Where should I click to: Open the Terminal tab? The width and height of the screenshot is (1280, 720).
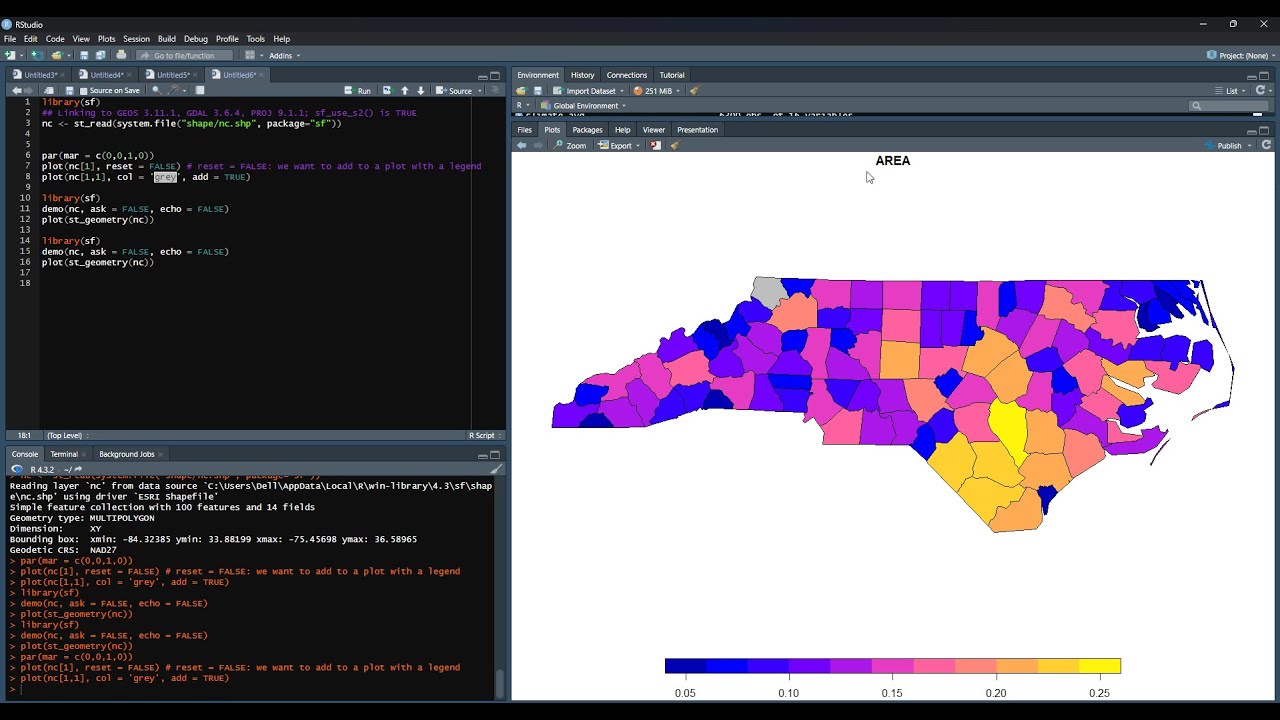click(x=64, y=454)
